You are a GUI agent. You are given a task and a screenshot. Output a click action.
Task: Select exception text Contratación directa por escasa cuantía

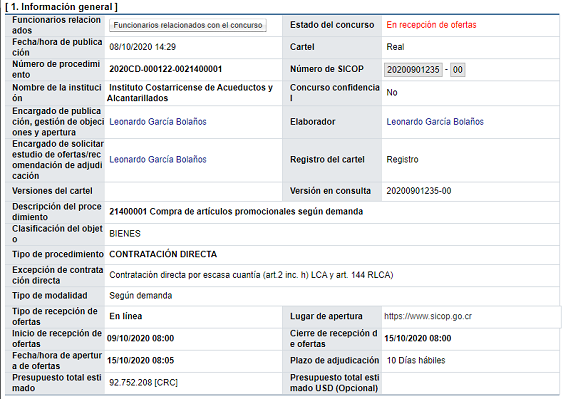[x=251, y=275]
